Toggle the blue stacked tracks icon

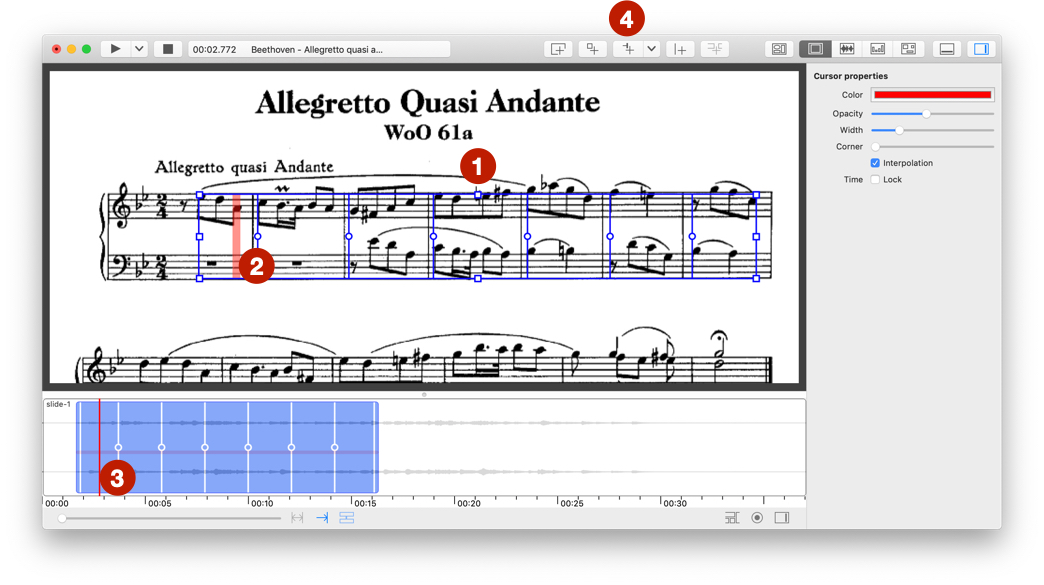pyautogui.click(x=347, y=518)
